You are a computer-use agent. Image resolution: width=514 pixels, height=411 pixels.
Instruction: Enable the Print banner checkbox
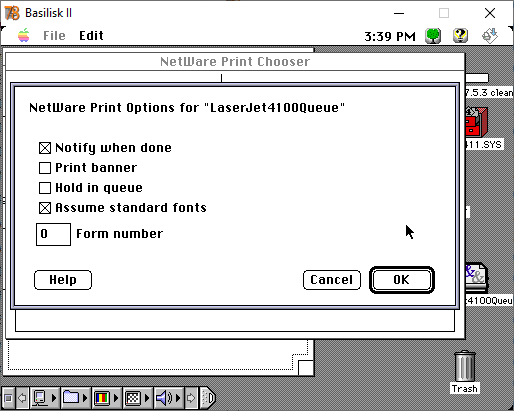click(x=45, y=168)
